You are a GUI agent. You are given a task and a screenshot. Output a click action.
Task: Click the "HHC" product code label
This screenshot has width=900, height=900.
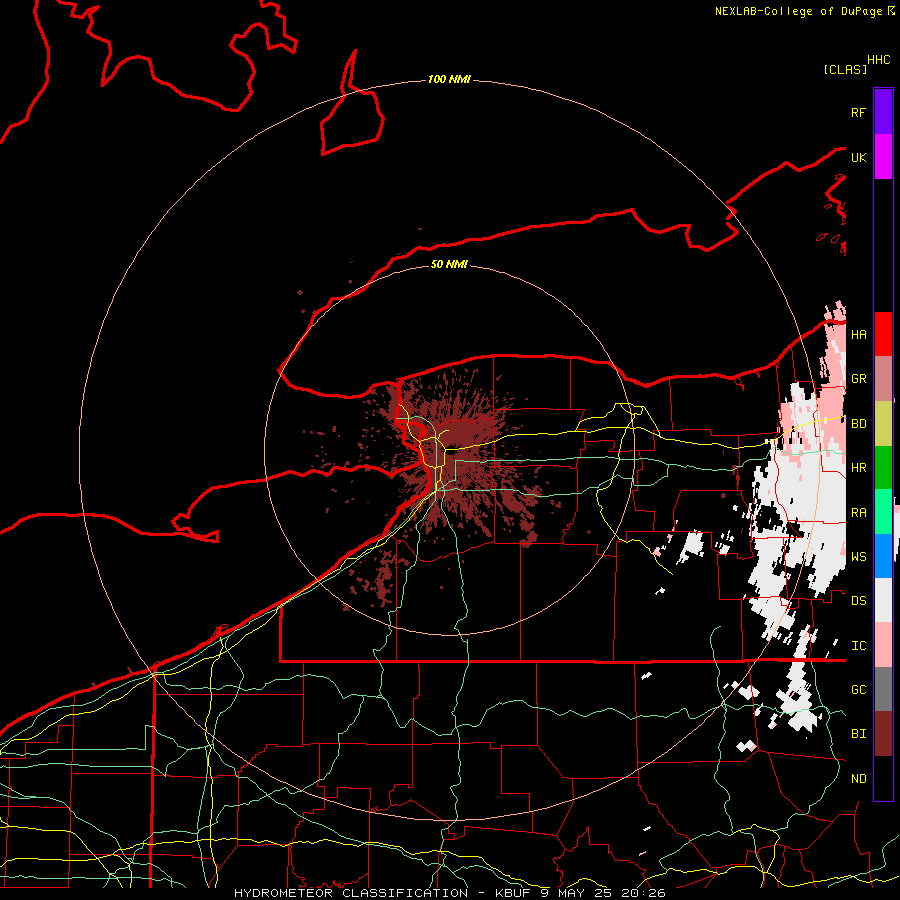tap(878, 60)
